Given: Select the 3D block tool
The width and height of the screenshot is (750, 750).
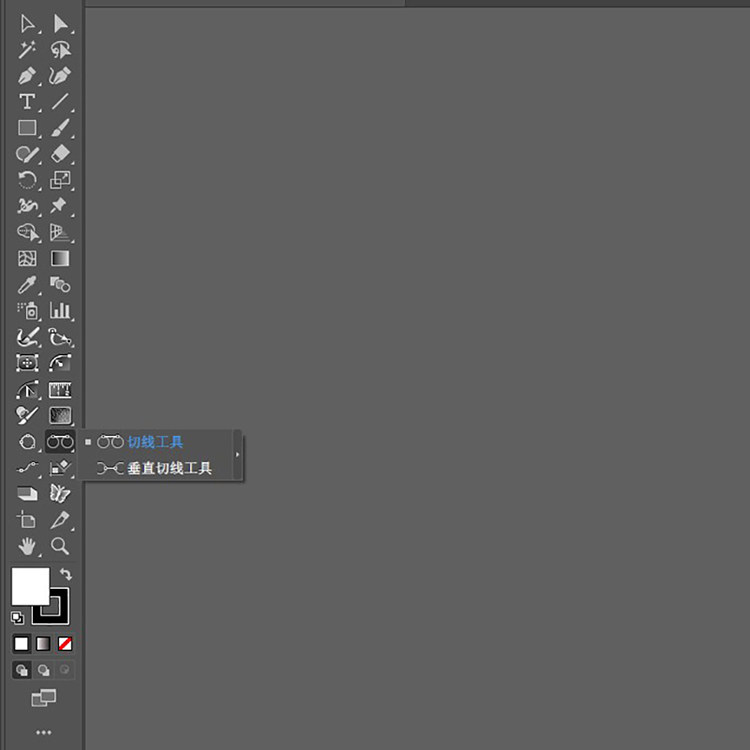Looking at the screenshot, I should point(27,493).
